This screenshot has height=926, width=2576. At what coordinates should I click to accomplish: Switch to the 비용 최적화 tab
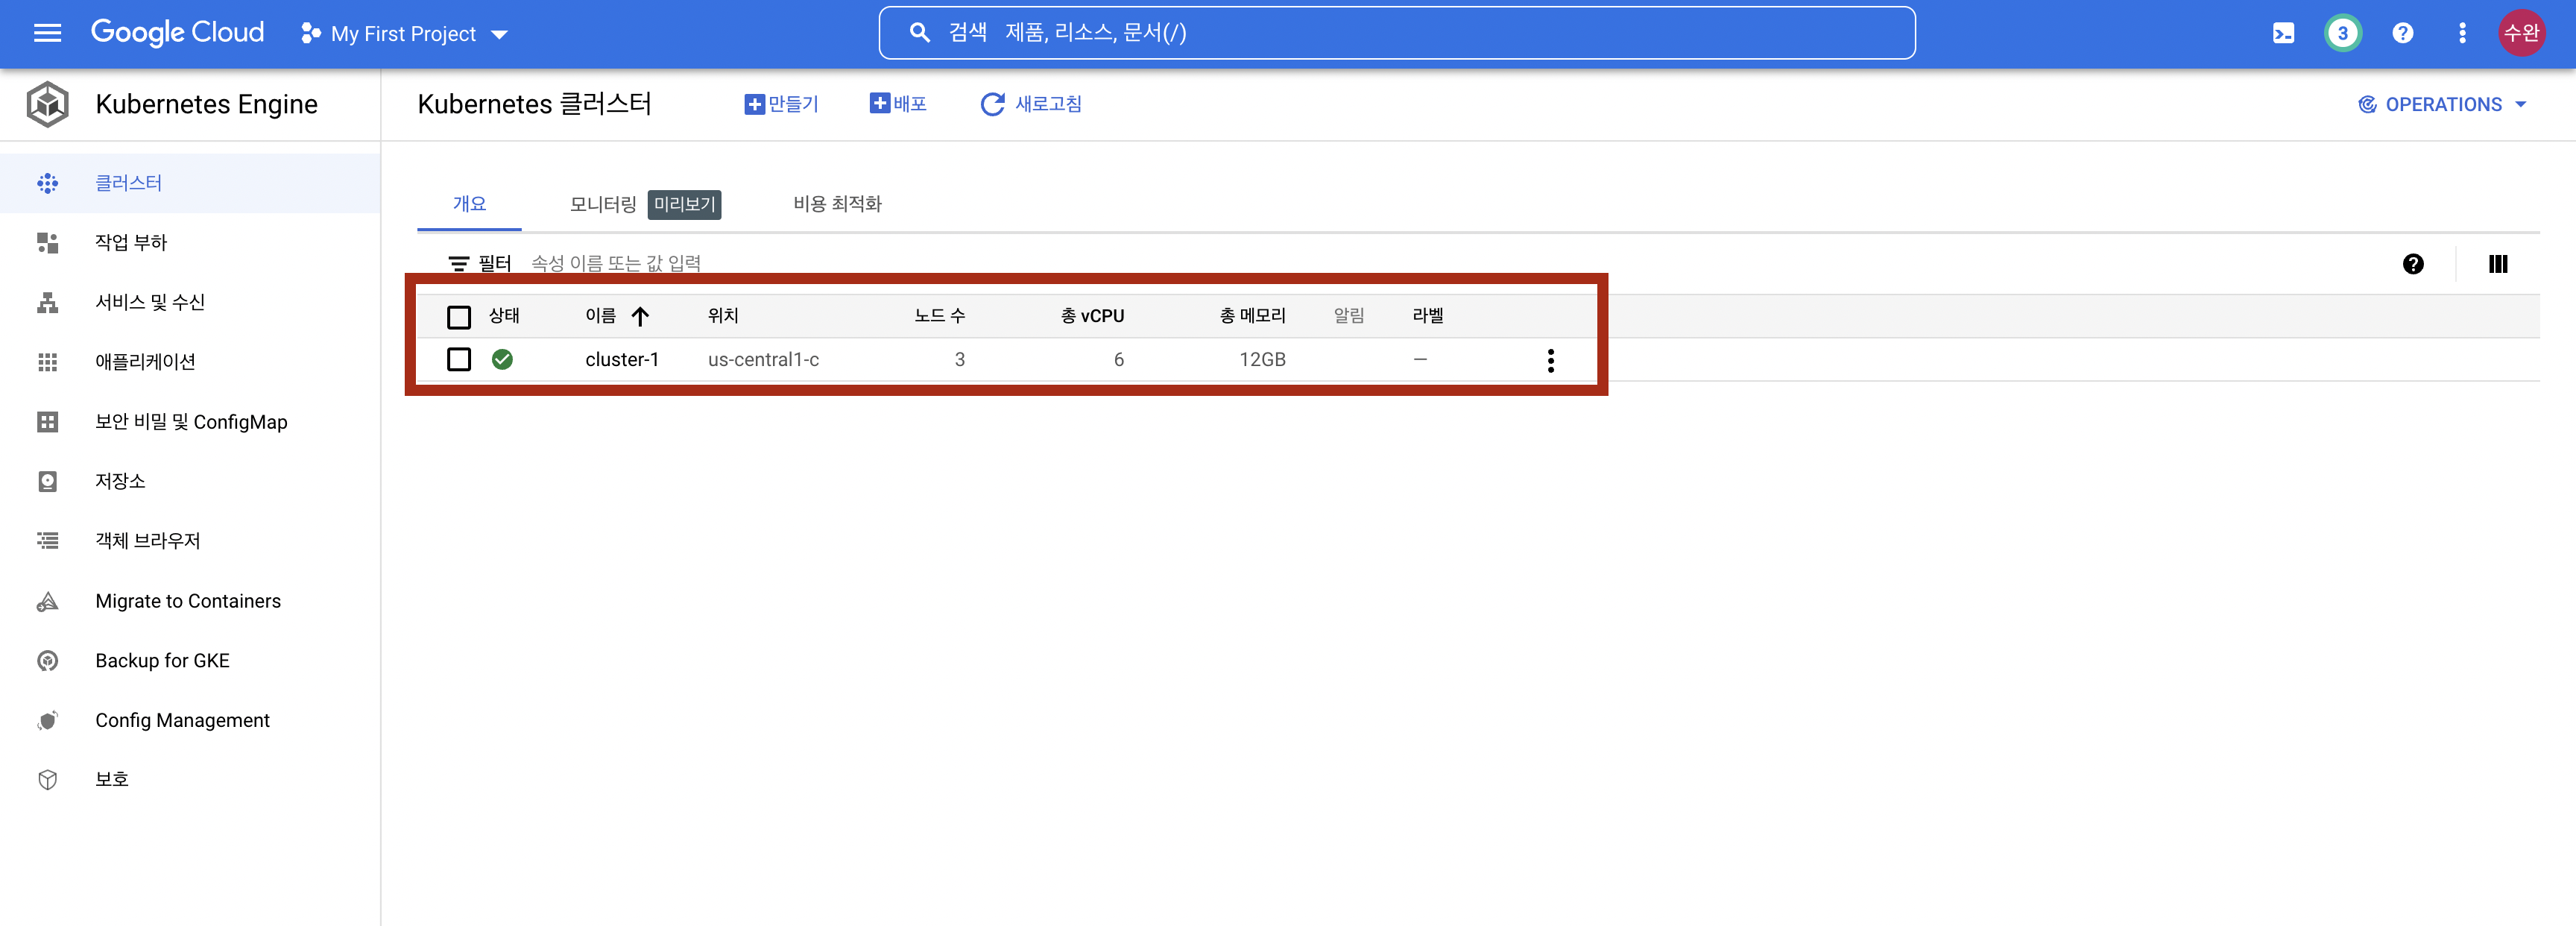point(837,204)
